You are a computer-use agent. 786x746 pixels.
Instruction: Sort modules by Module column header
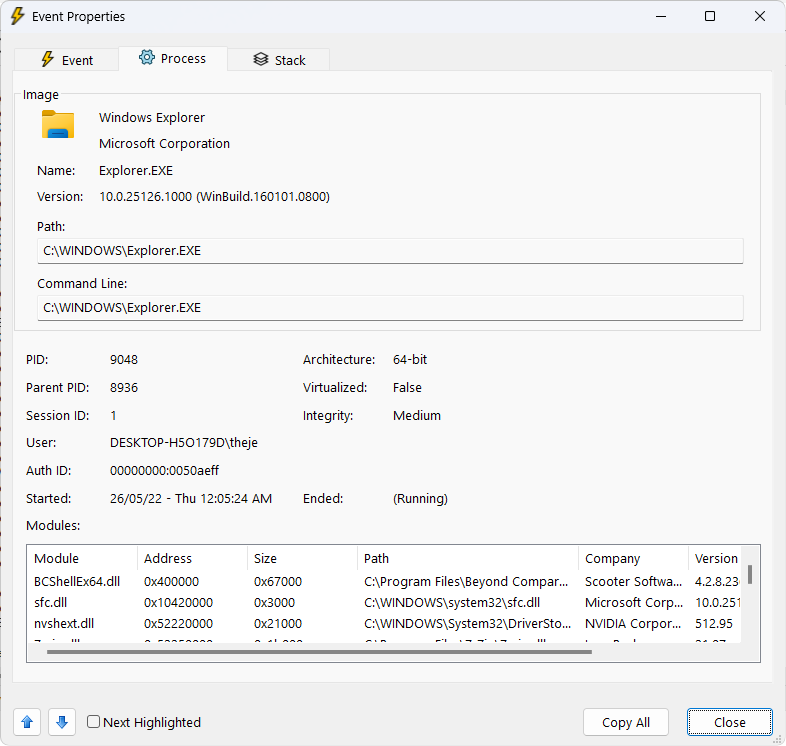click(82, 558)
